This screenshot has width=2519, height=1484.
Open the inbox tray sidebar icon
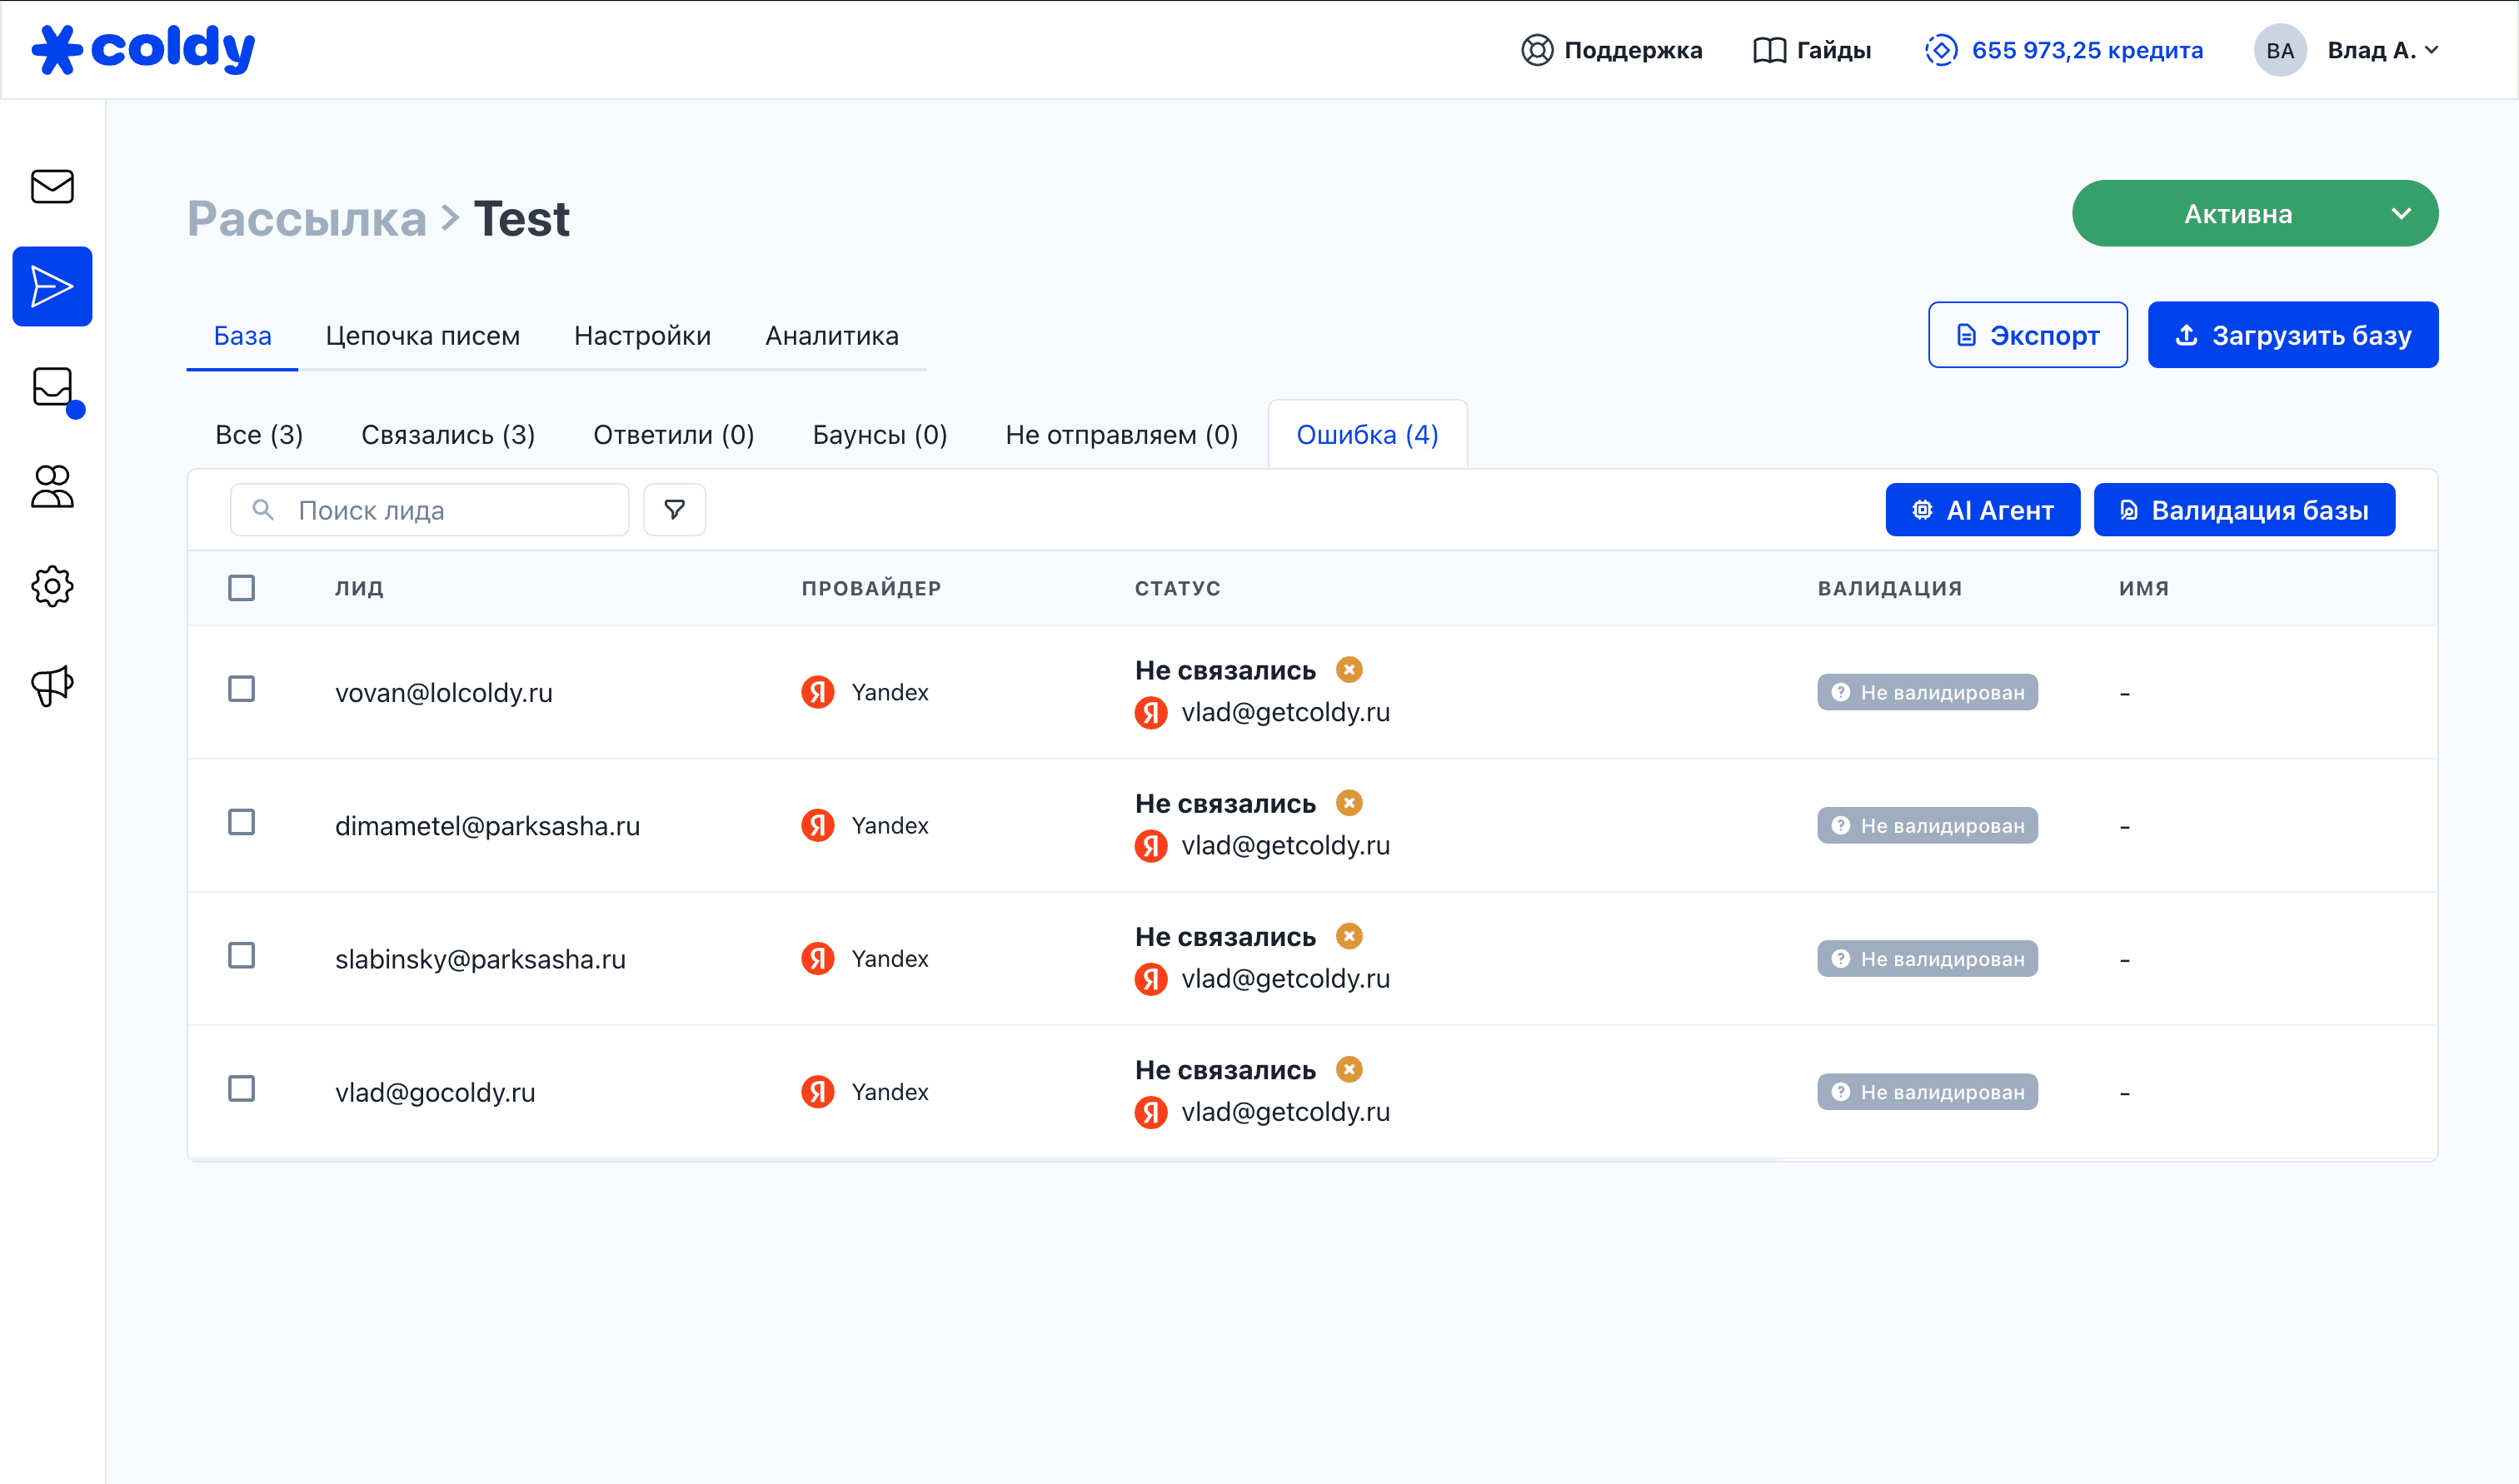tap(52, 387)
